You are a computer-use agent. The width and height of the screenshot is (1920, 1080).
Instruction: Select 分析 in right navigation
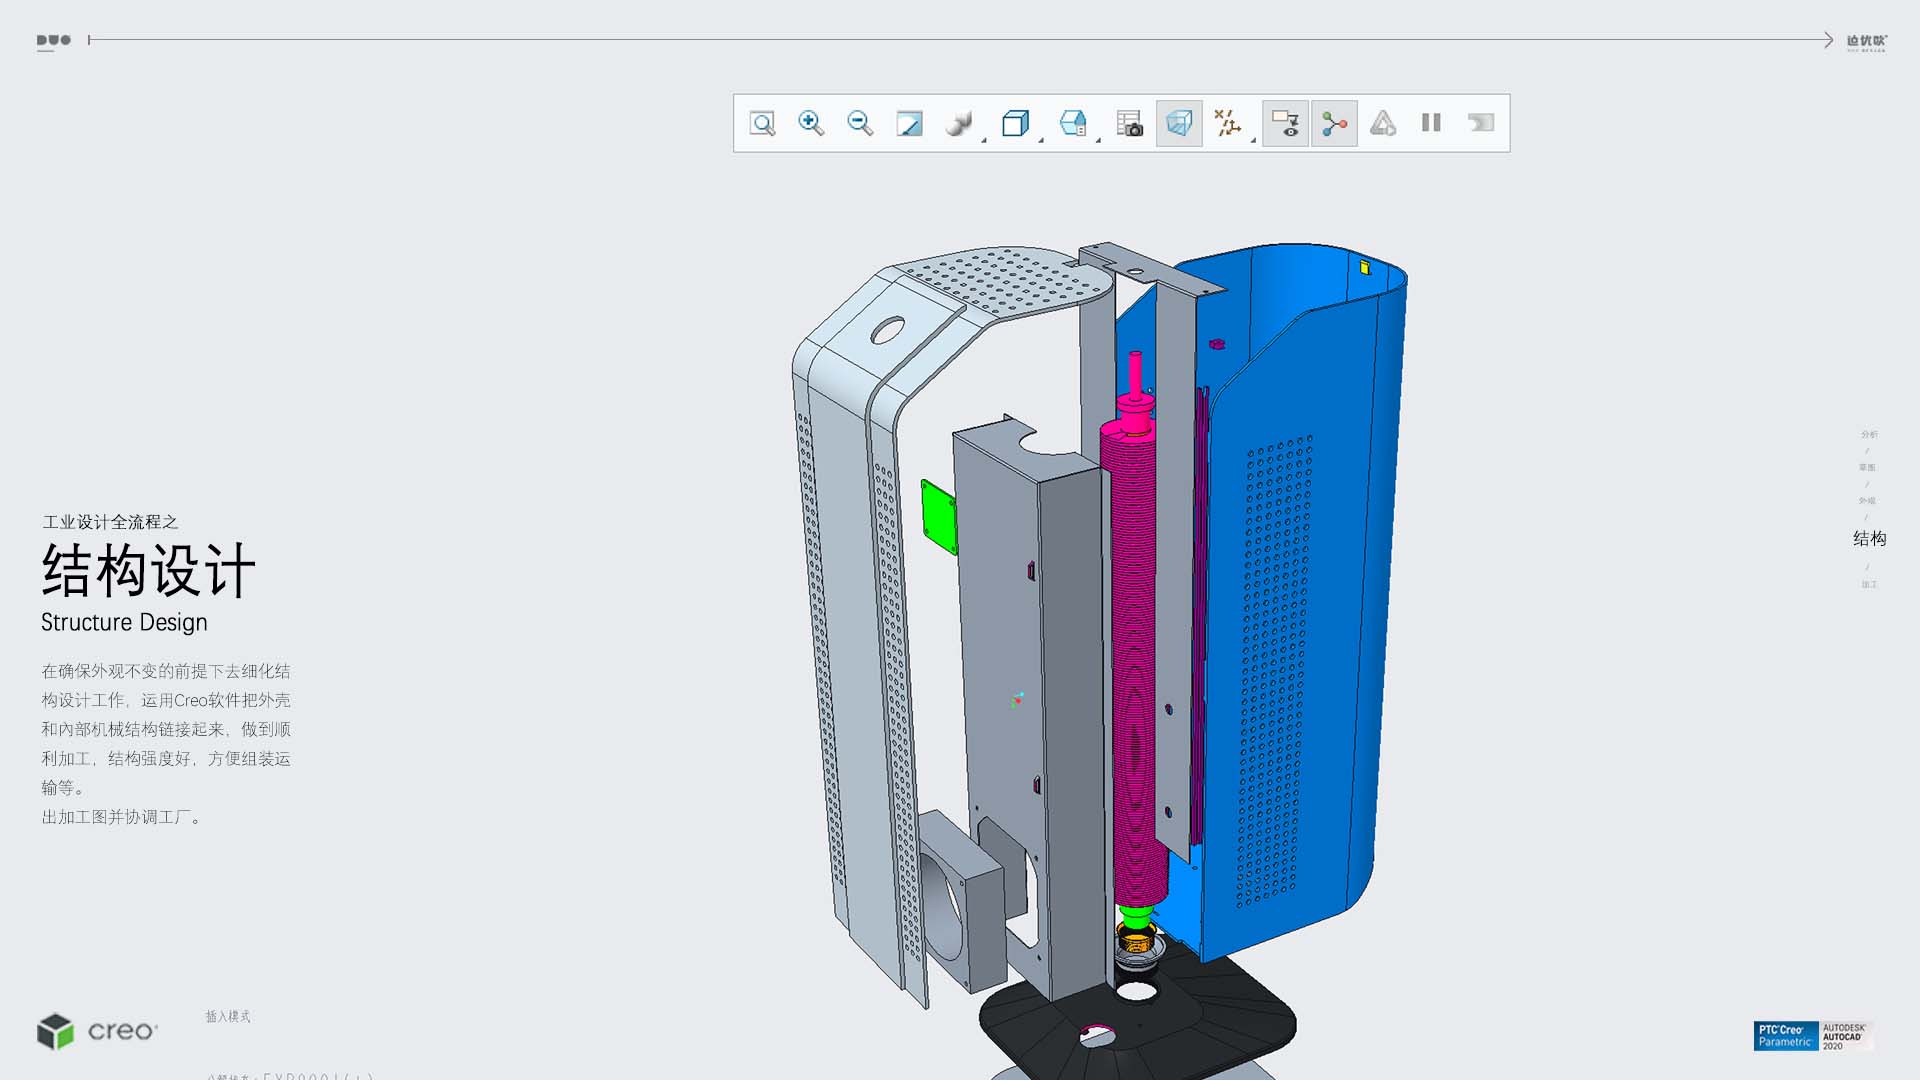[x=1868, y=434]
